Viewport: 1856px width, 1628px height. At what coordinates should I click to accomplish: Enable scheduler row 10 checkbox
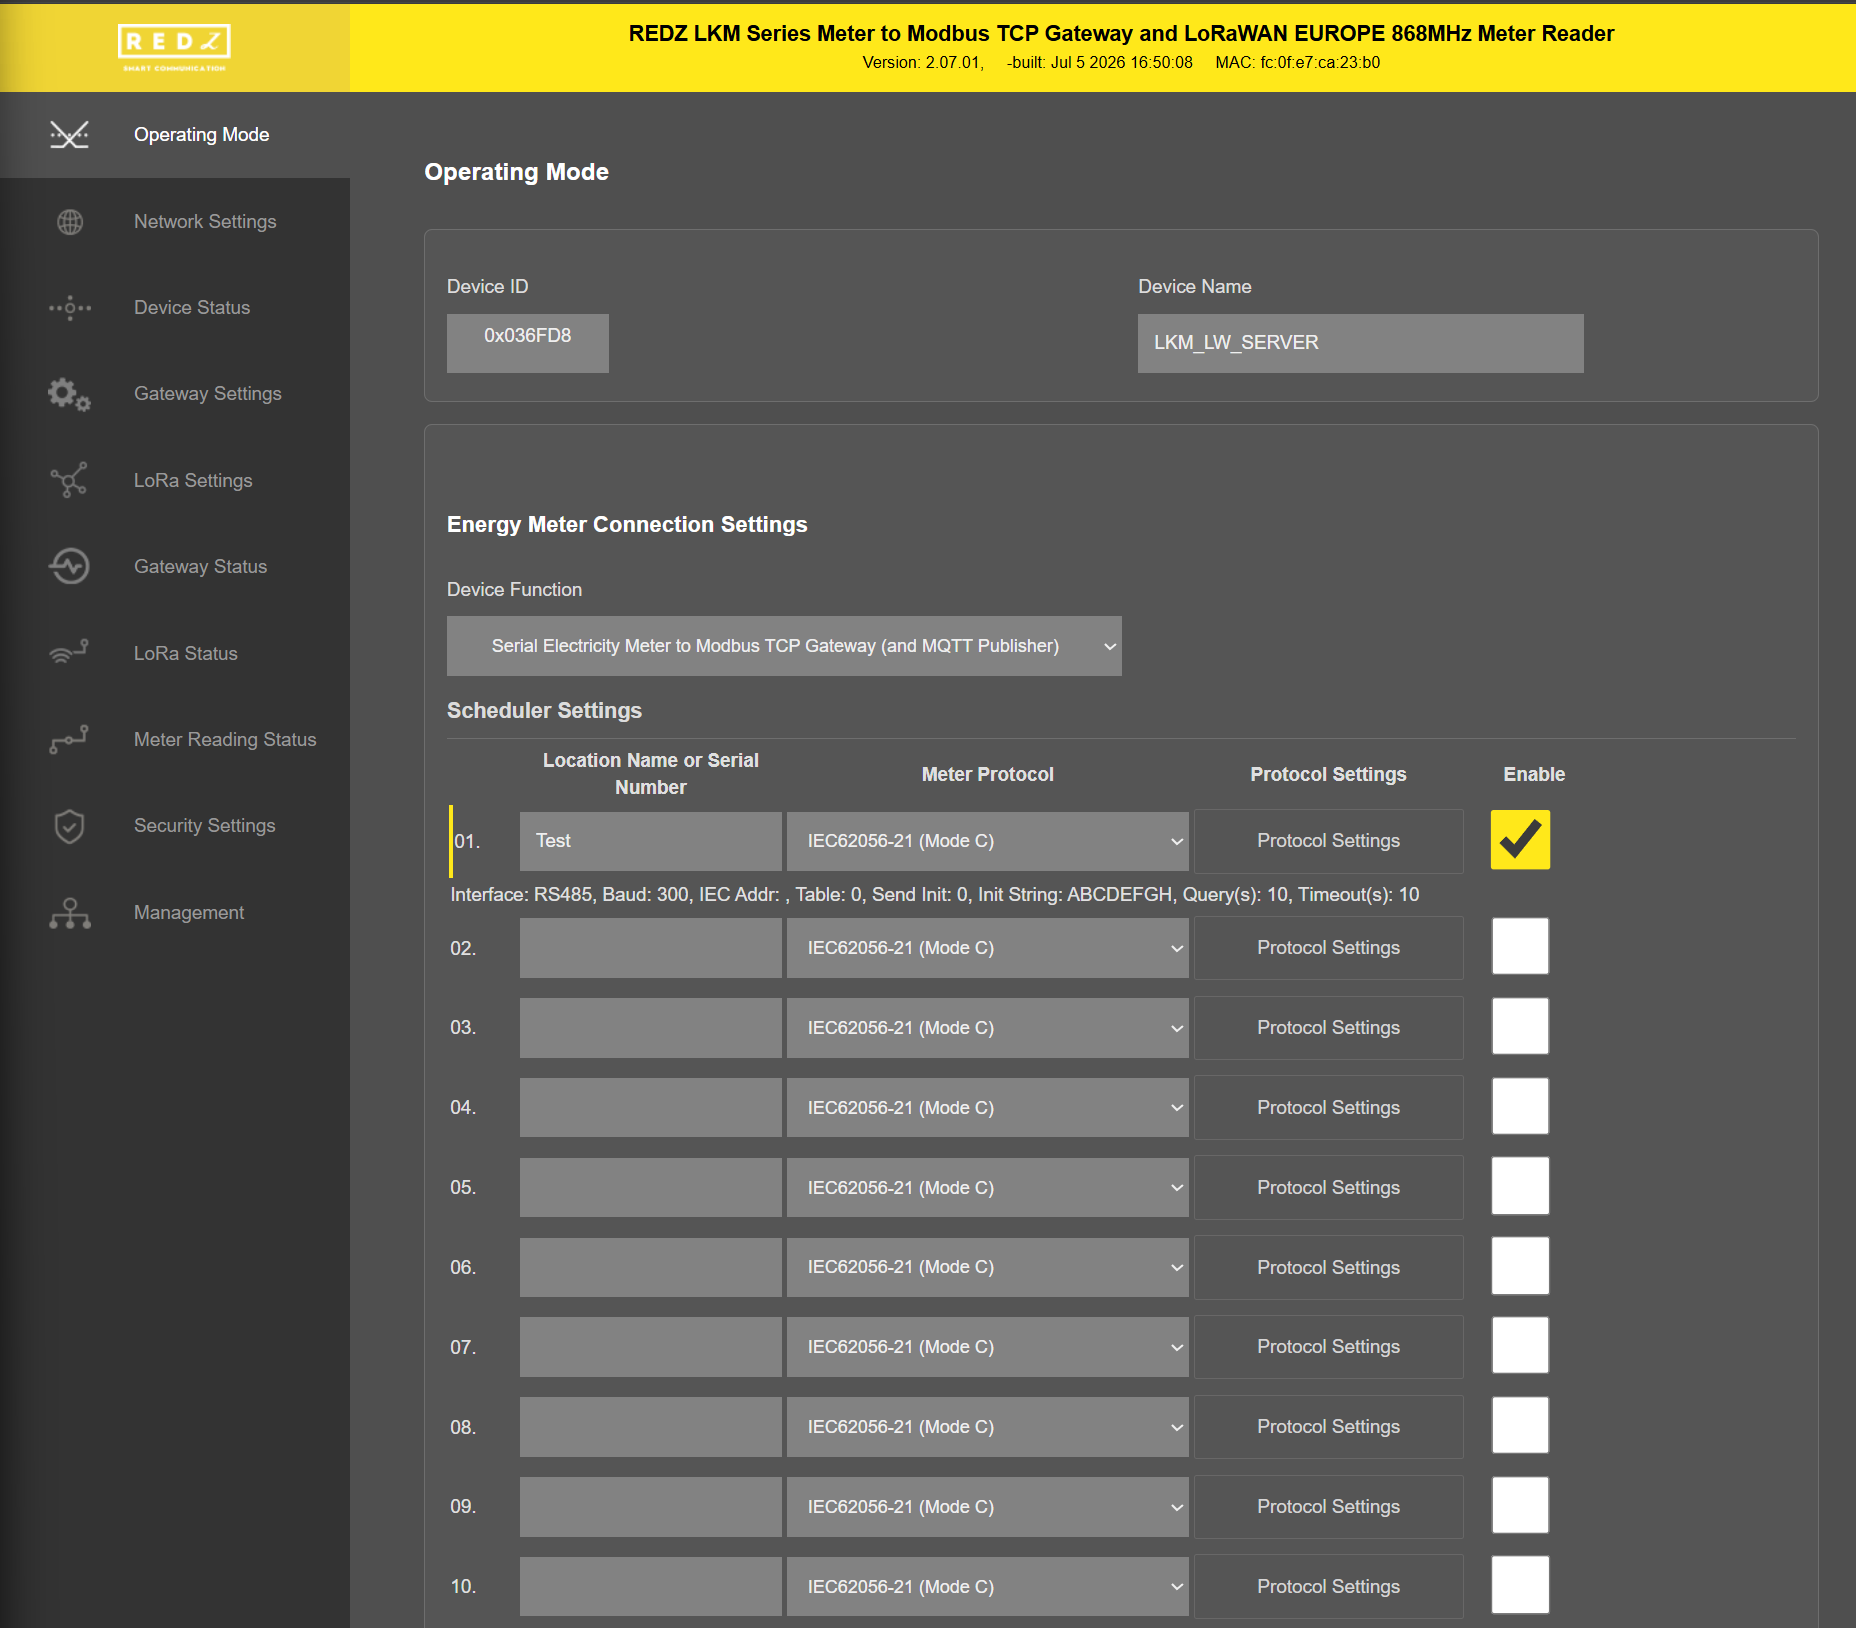click(x=1520, y=1585)
